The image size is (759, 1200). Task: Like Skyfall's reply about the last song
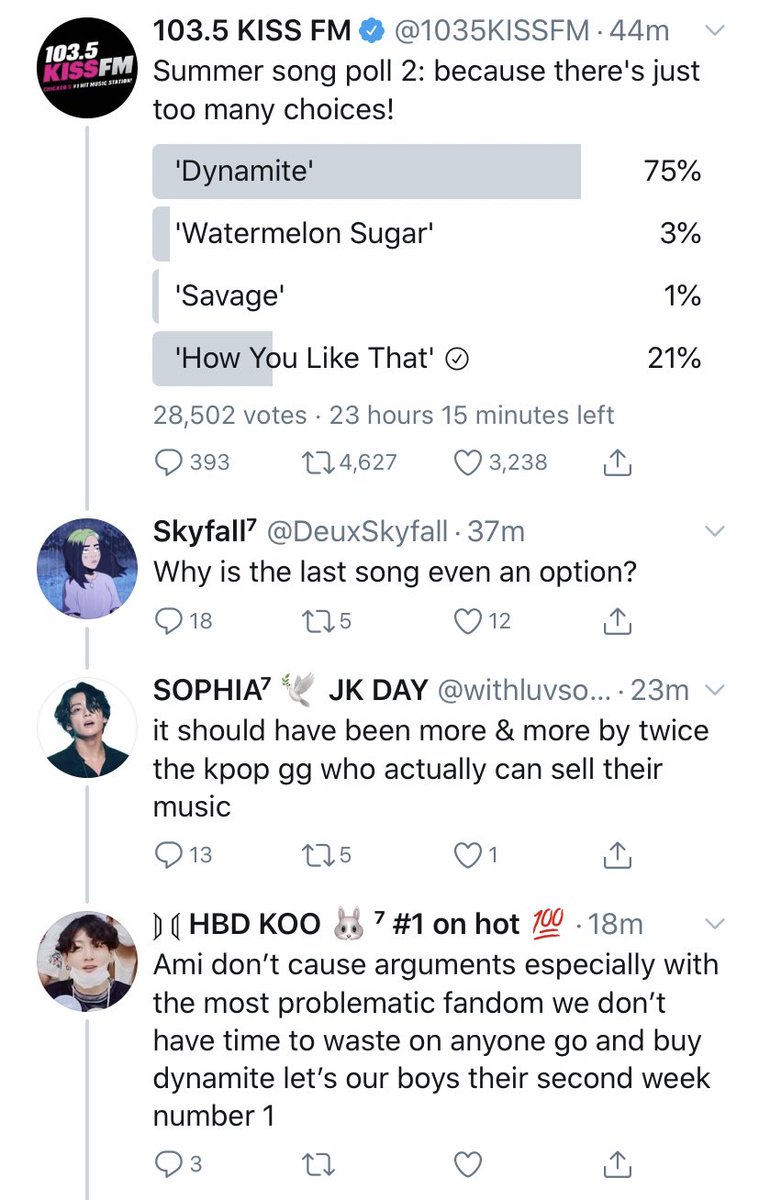482,621
